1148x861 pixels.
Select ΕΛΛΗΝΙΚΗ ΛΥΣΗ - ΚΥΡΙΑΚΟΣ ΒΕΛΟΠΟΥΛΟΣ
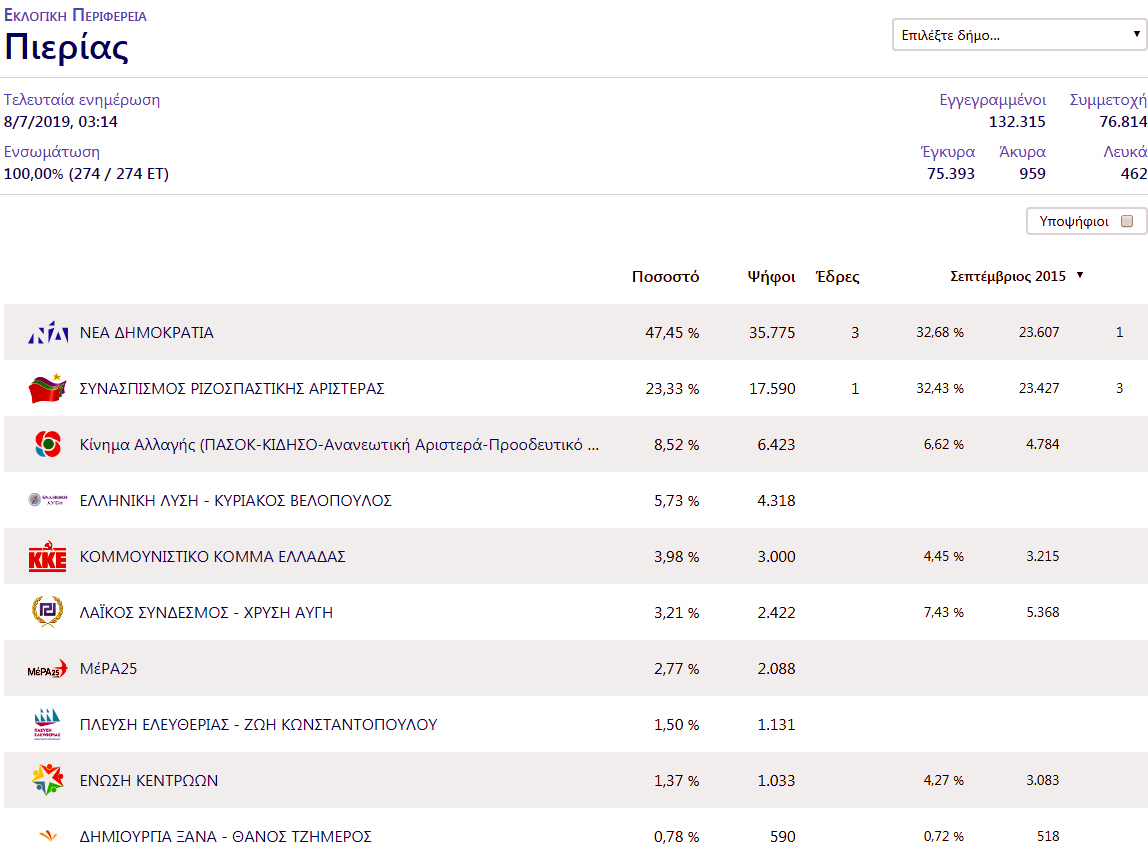tap(235, 501)
